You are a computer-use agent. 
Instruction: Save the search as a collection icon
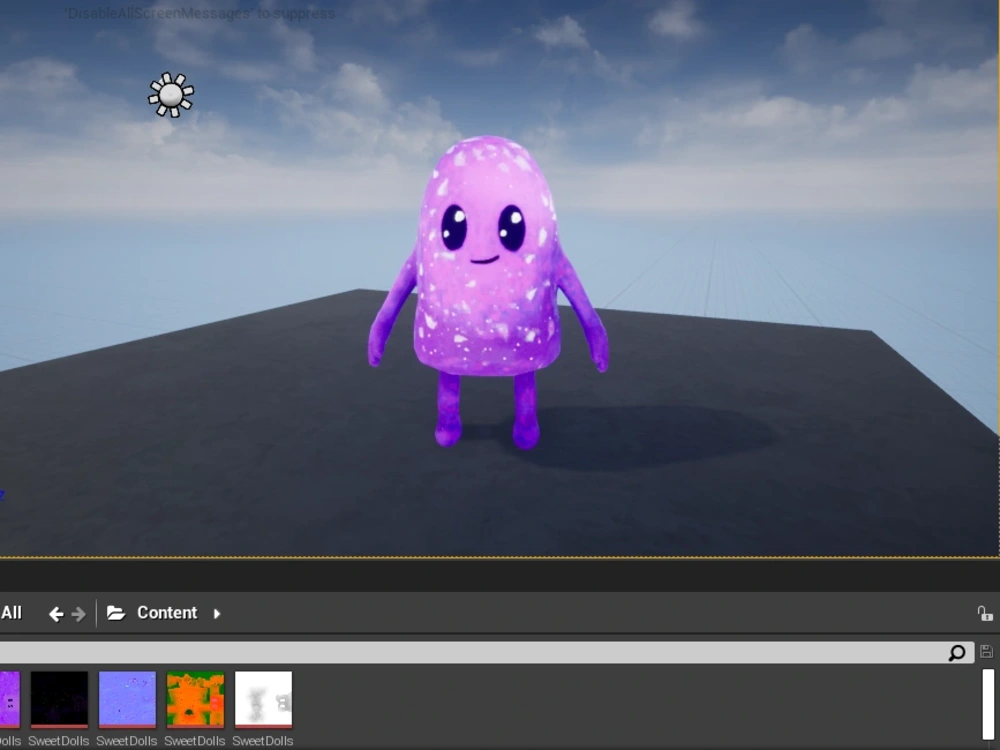pyautogui.click(x=986, y=652)
